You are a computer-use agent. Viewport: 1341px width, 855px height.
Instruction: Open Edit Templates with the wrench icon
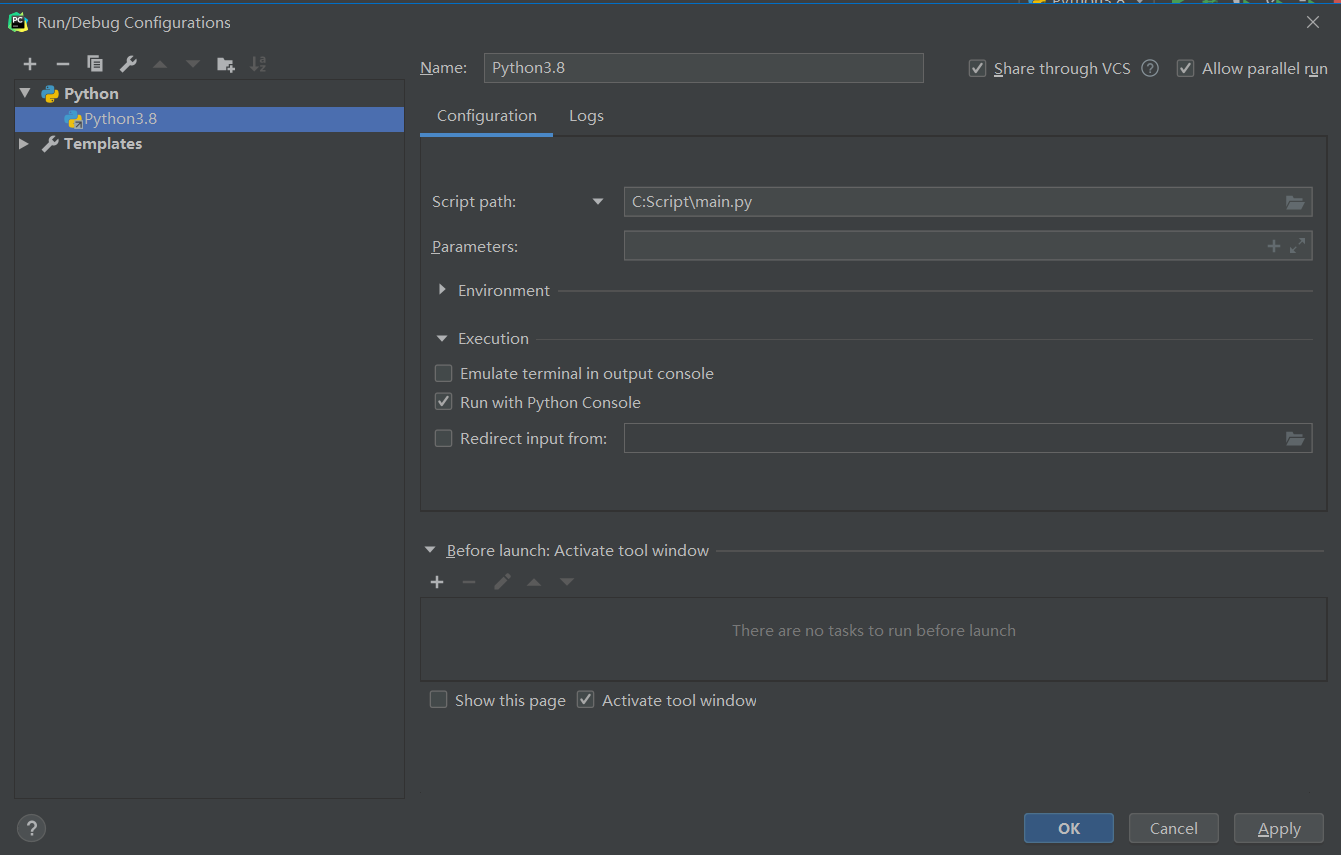(x=127, y=63)
